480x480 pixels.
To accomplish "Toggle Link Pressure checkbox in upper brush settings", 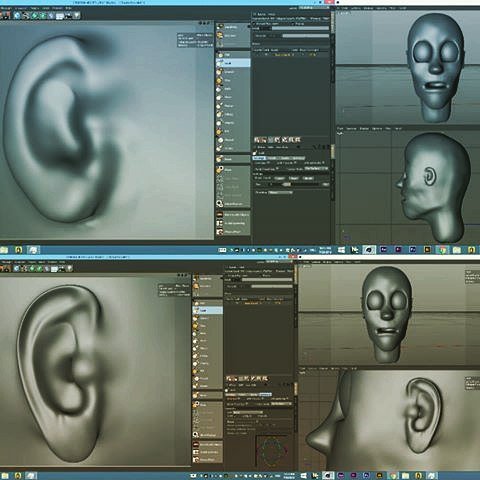I will tap(295, 163).
